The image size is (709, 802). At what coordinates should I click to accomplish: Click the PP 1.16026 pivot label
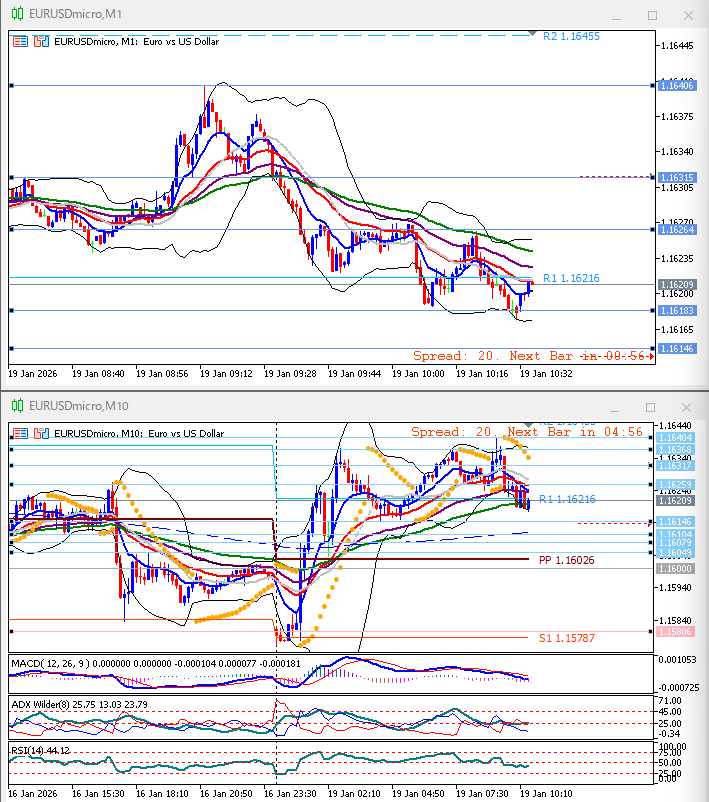[566, 560]
